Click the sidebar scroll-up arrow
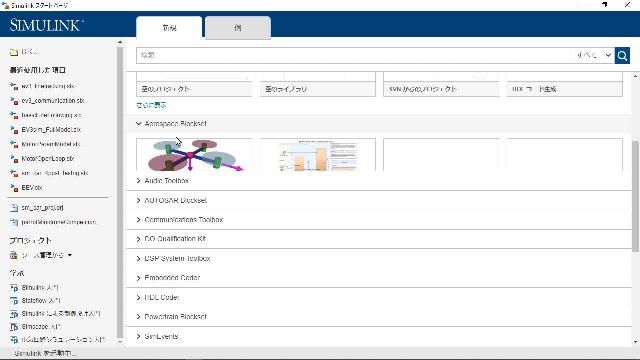The width and height of the screenshot is (640, 360). pos(120,42)
